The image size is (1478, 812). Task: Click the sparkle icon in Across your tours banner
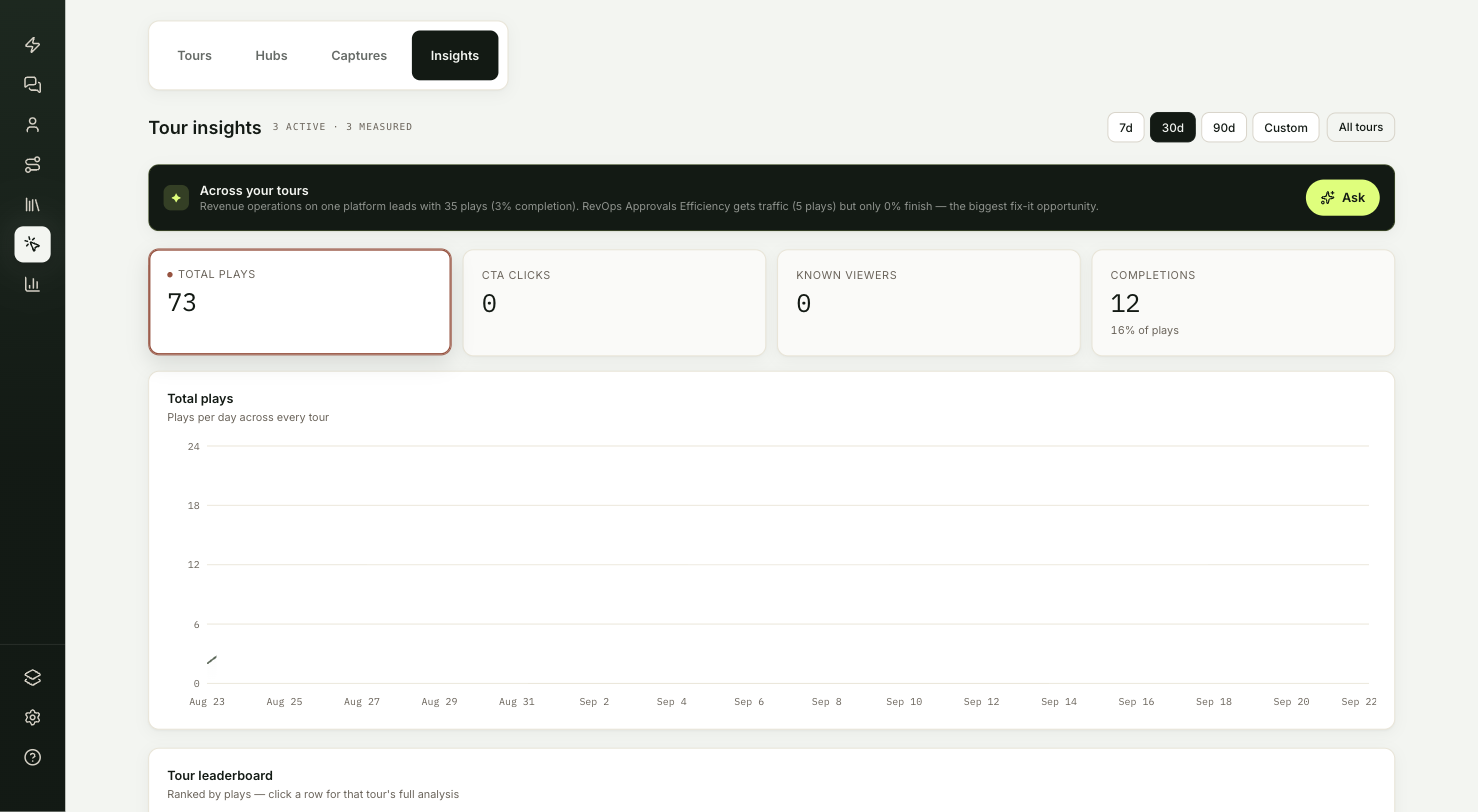[176, 198]
